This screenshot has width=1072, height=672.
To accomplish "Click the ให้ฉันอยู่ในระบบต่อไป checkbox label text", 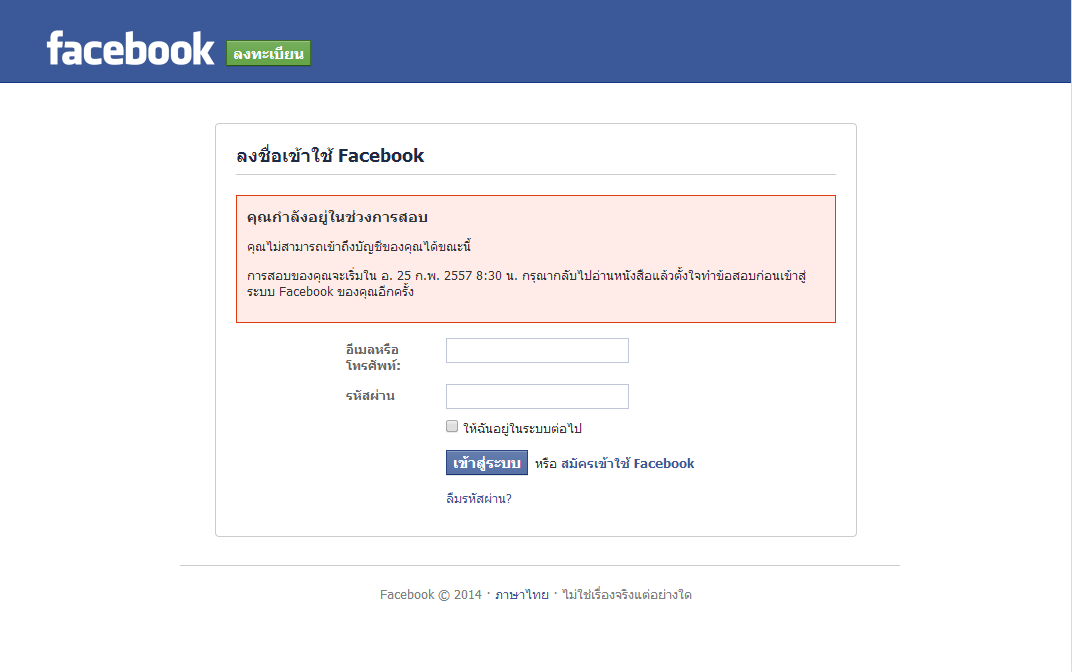I will pyautogui.click(x=522, y=428).
